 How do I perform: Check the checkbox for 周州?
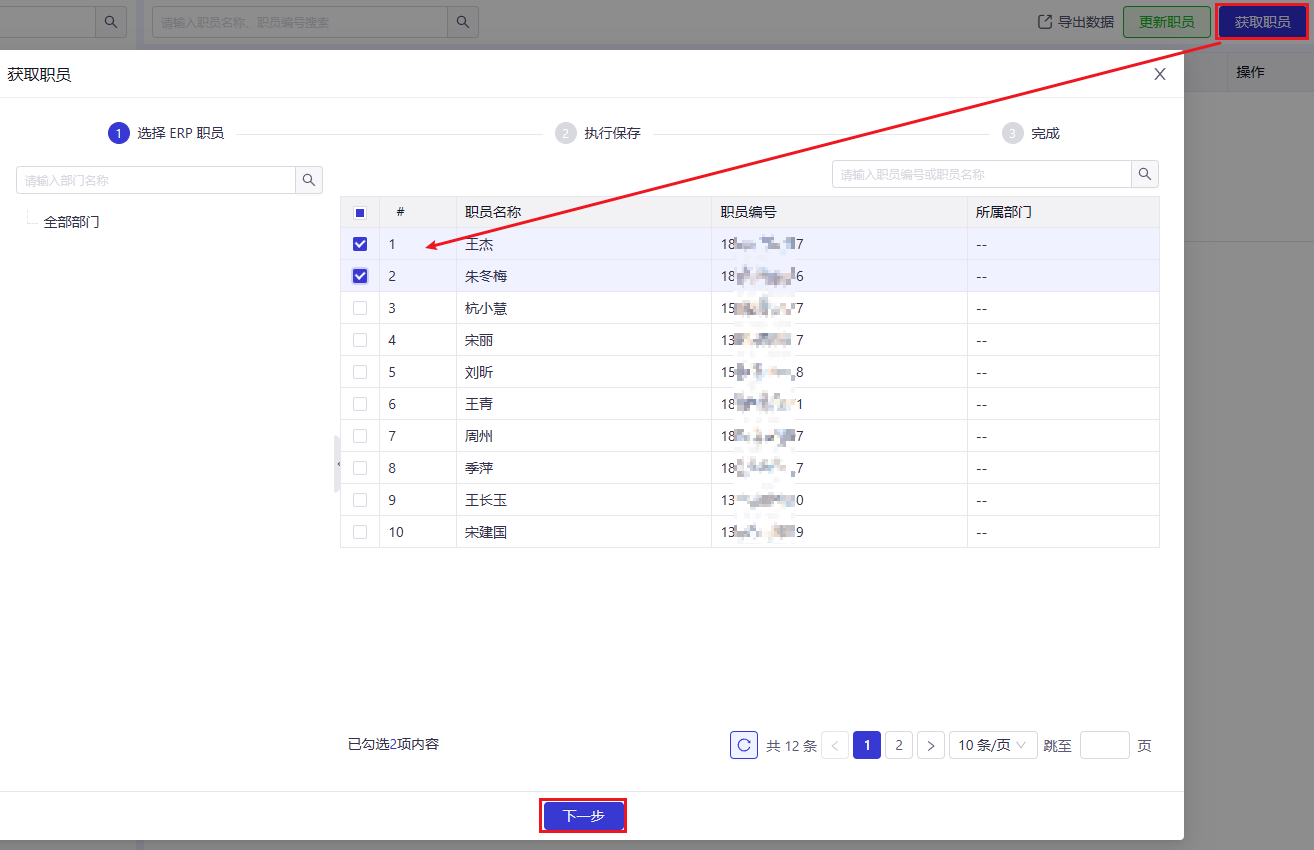tap(360, 436)
